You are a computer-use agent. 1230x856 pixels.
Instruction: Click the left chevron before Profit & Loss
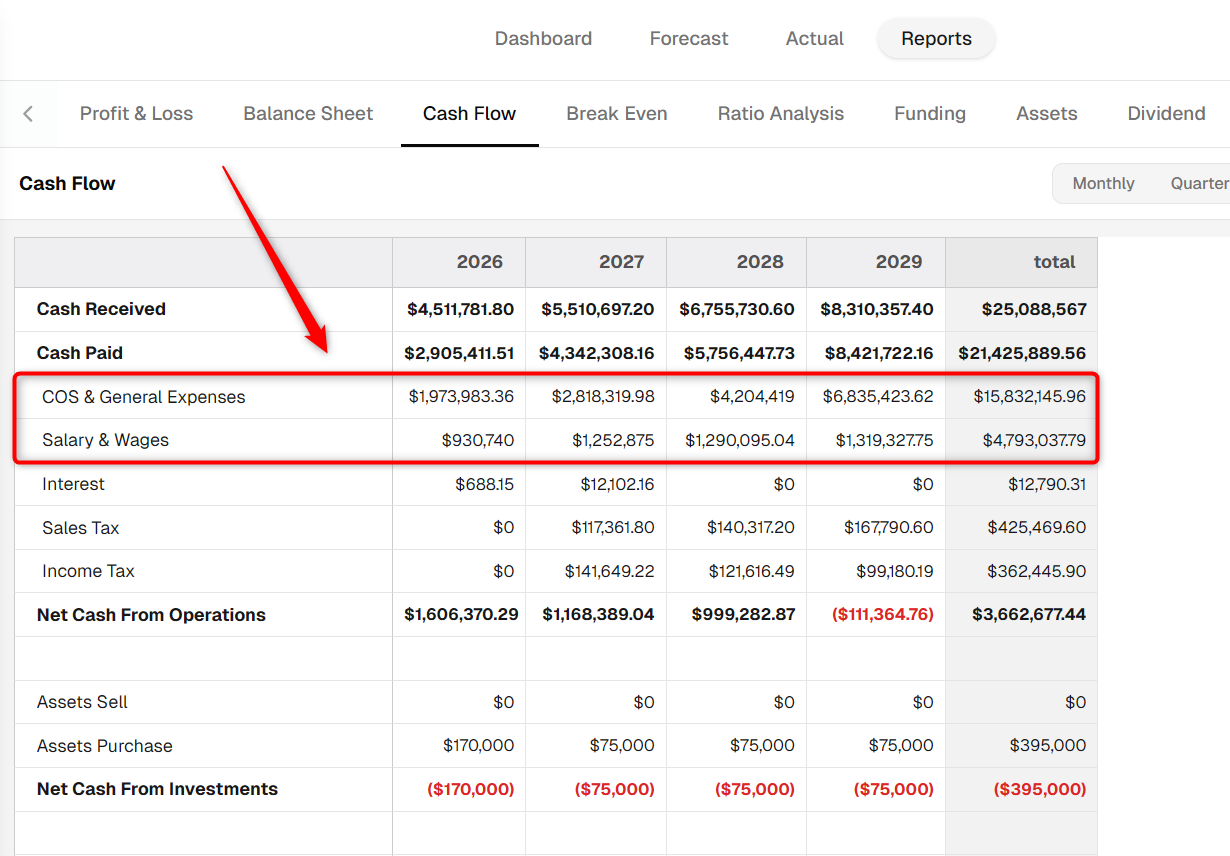[x=28, y=114]
